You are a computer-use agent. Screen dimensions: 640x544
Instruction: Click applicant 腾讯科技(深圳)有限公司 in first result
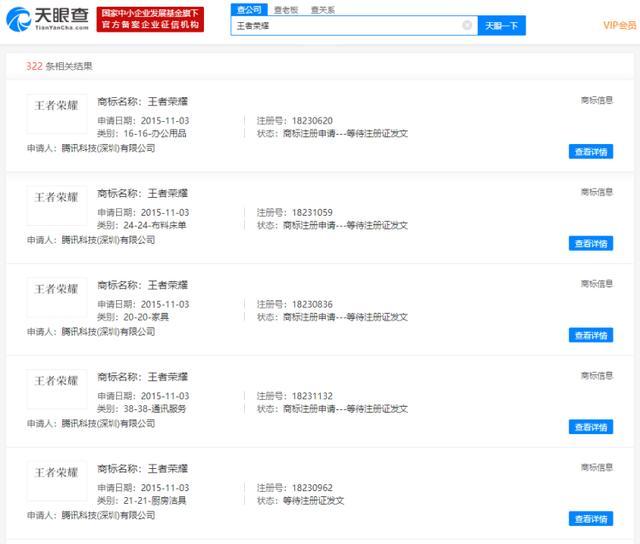tap(108, 148)
